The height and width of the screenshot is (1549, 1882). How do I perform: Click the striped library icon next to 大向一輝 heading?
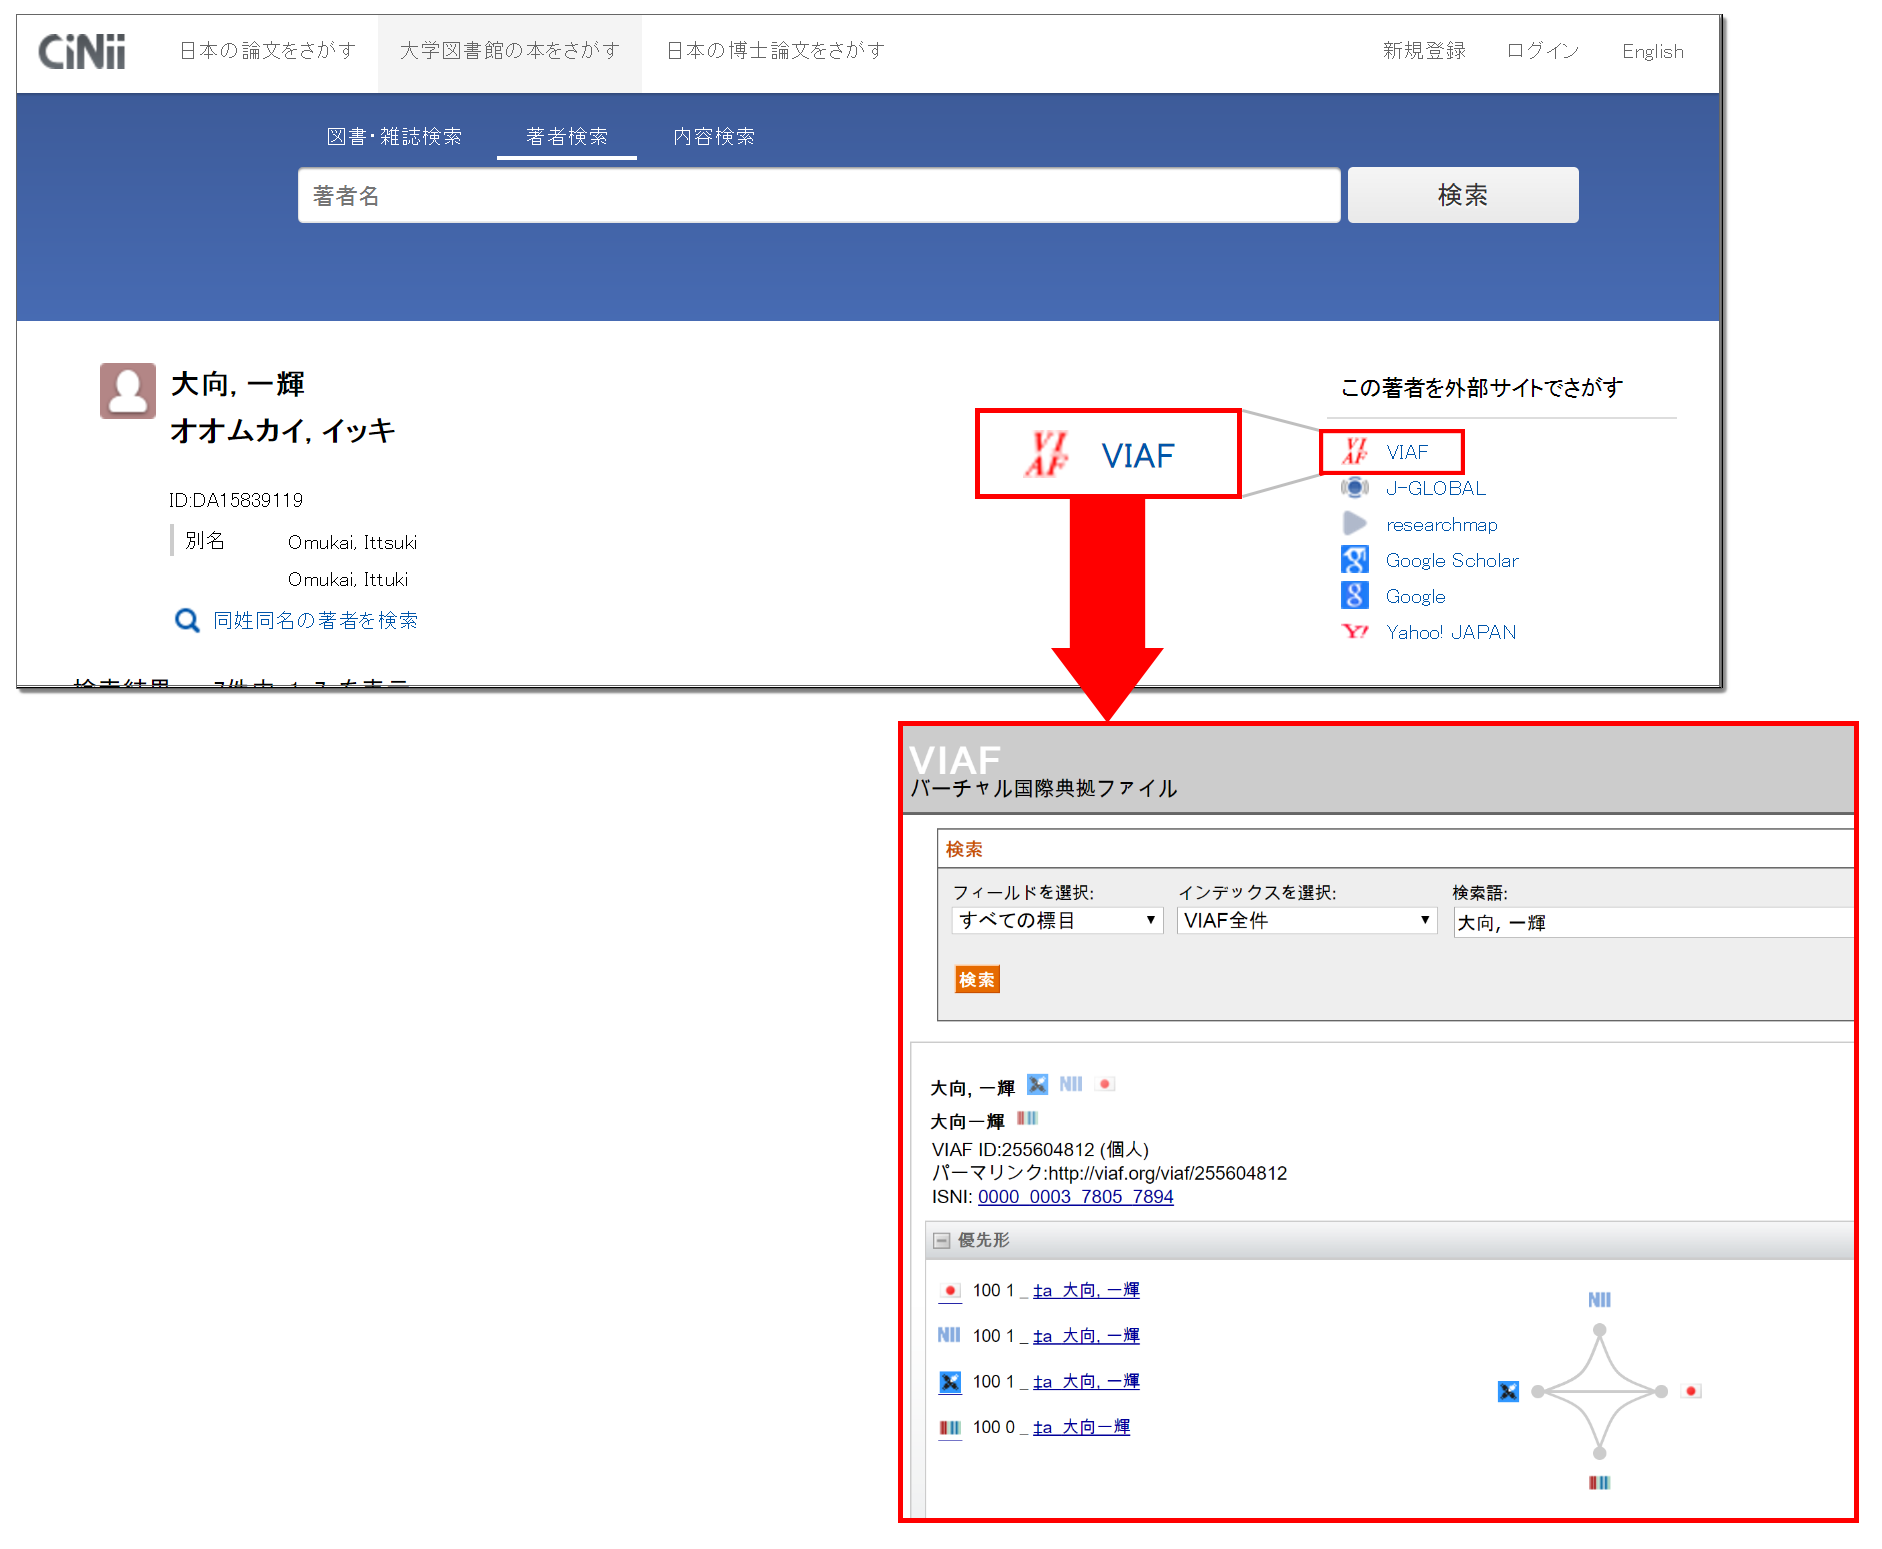pos(1028,1118)
